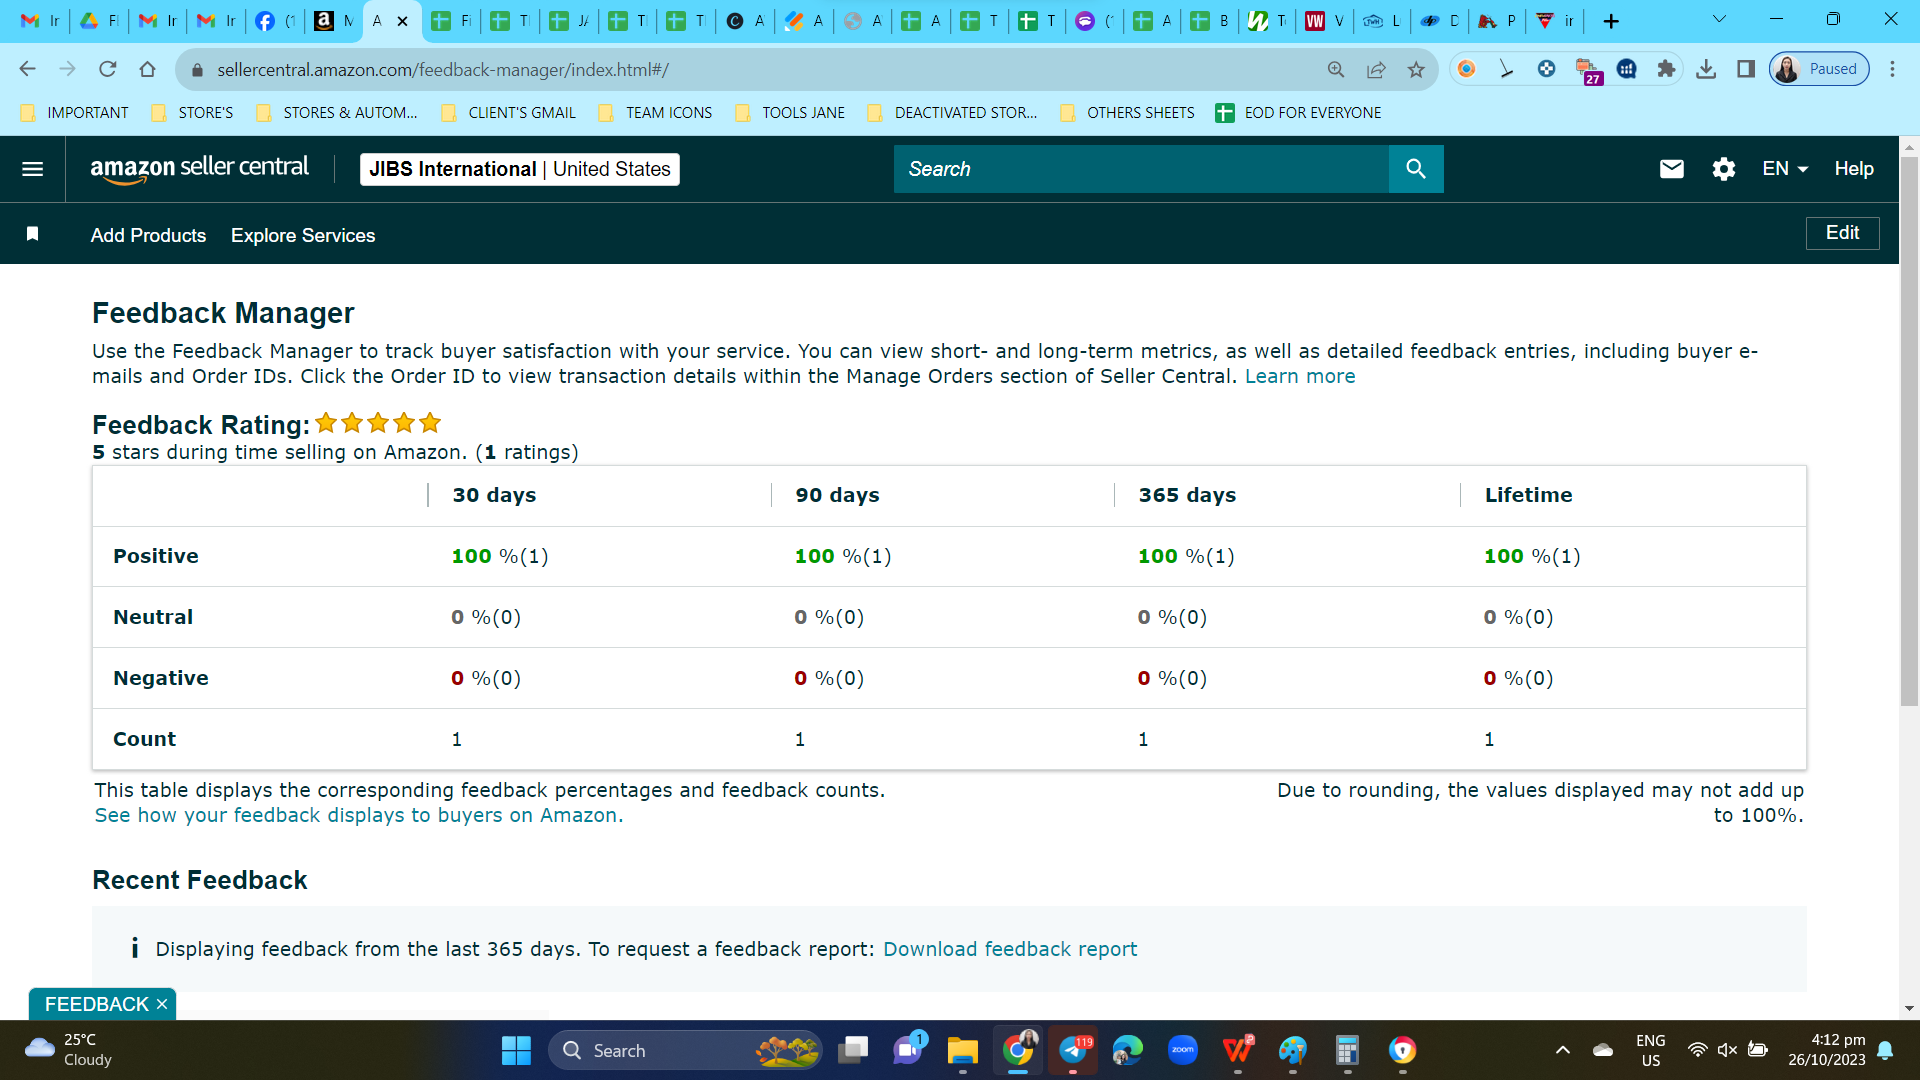This screenshot has height=1080, width=1920.
Task: Close the FEEDBACK widget tab
Action: 162,1004
